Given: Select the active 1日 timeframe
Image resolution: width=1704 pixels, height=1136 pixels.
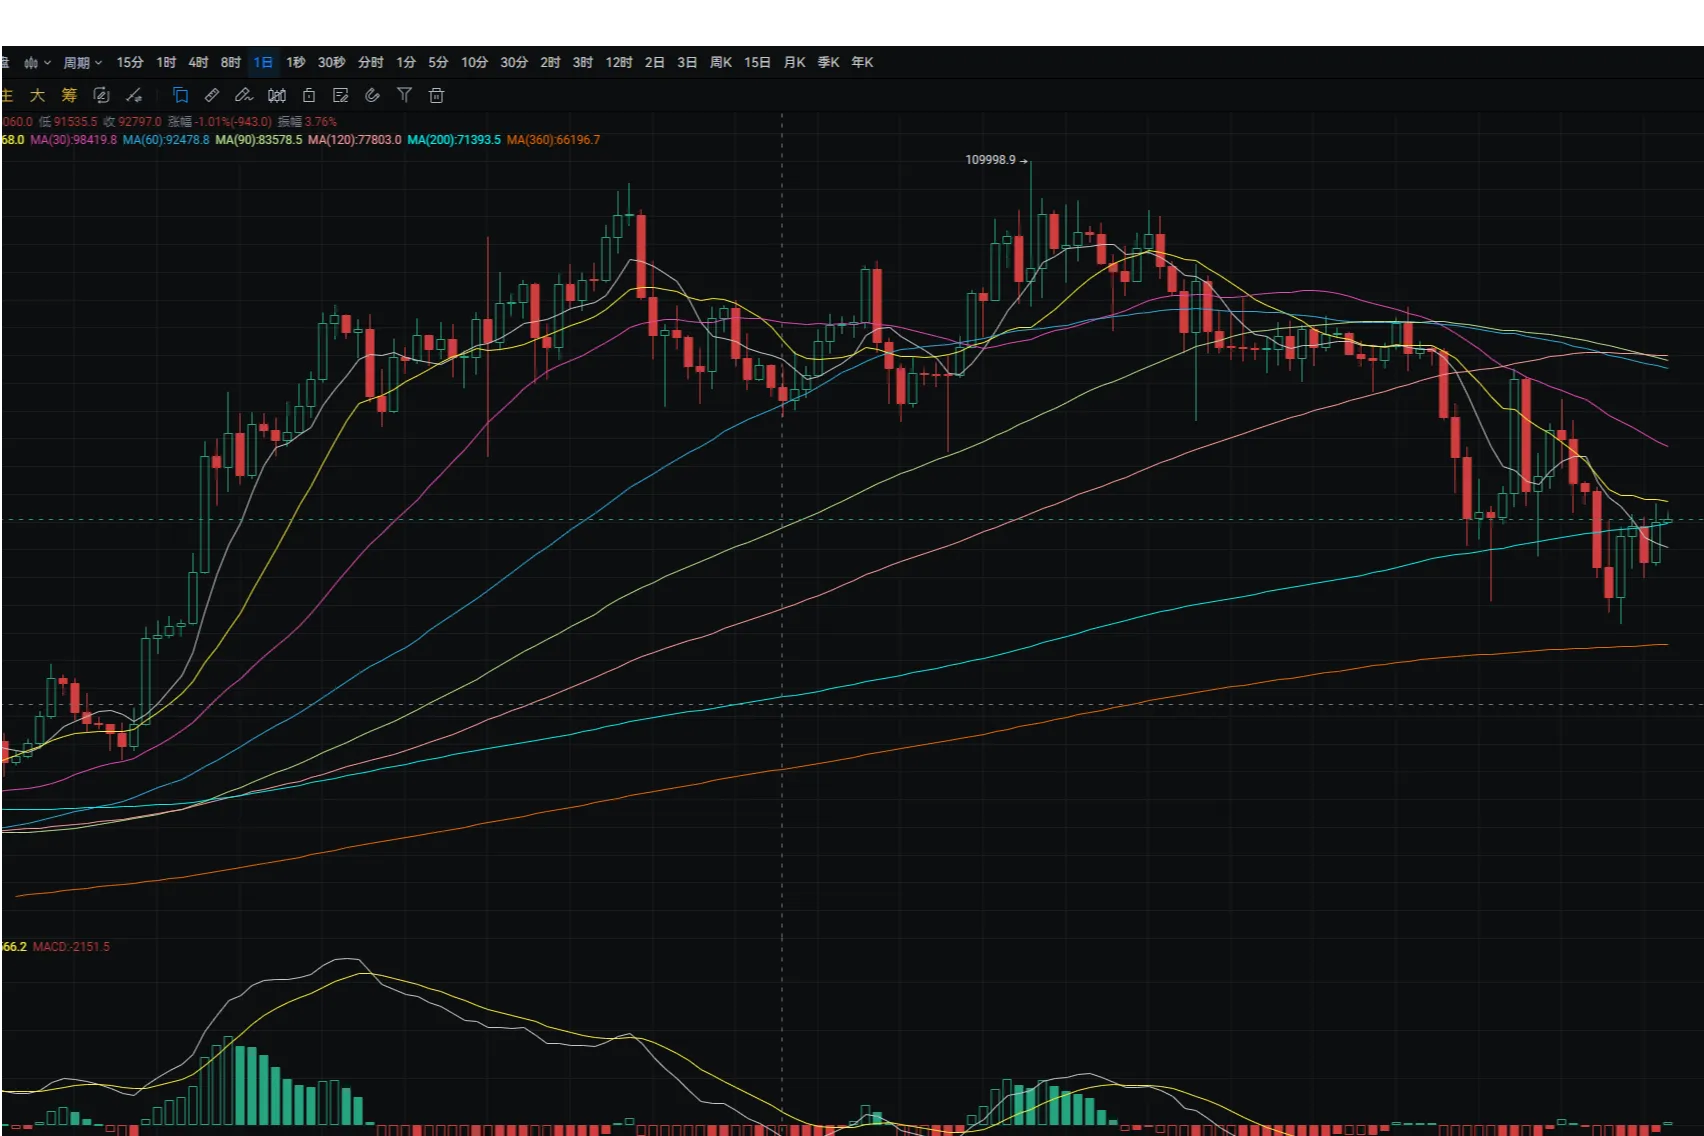Looking at the screenshot, I should click(x=263, y=63).
